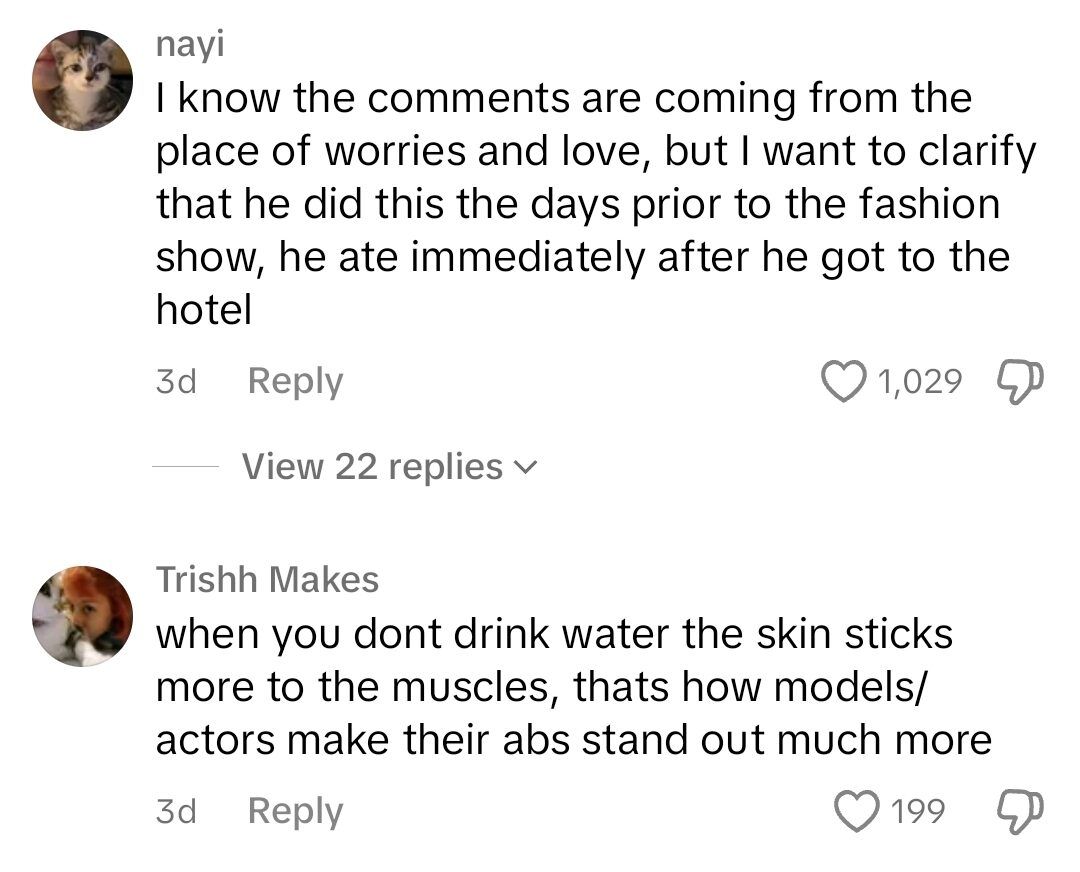The width and height of the screenshot is (1080, 872).
Task: Expand the 22 replies chevron arrow
Action: (x=525, y=468)
